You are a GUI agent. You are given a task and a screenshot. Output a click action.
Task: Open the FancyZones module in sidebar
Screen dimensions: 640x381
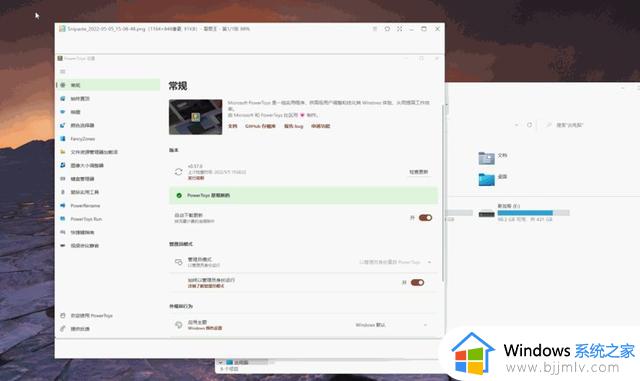click(x=108, y=138)
